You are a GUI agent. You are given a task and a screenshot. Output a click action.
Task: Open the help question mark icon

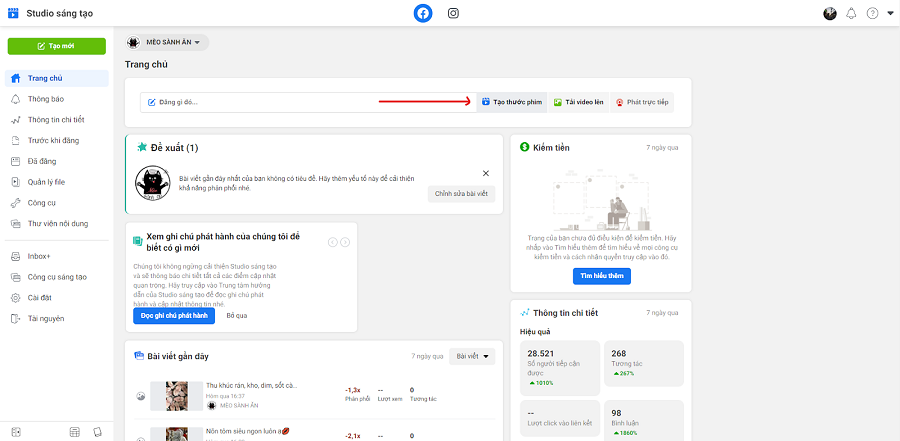pos(872,13)
